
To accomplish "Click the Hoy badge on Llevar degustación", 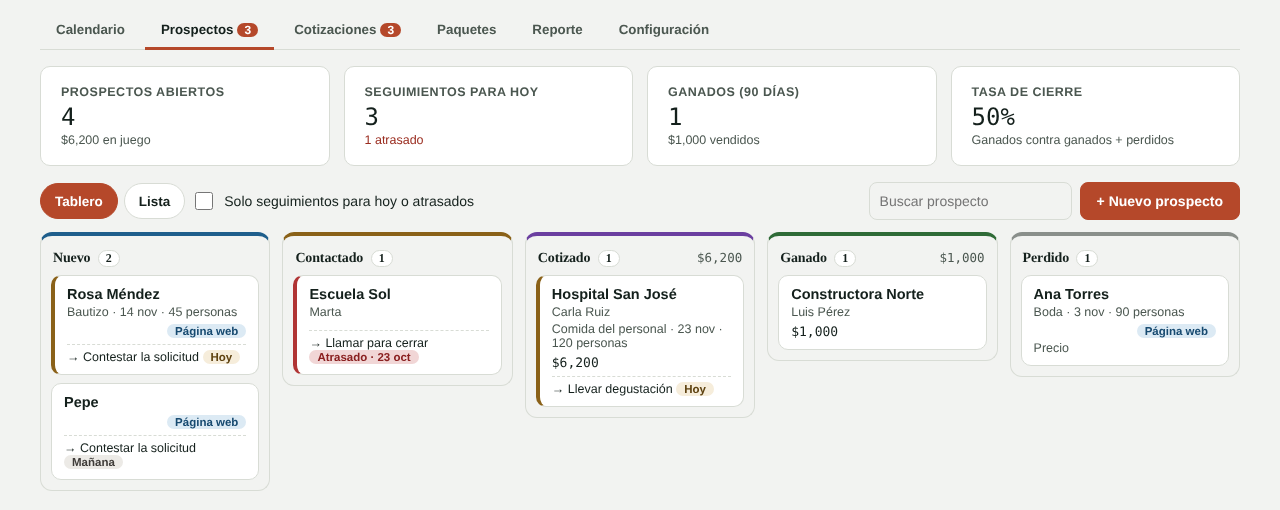I will pos(695,389).
